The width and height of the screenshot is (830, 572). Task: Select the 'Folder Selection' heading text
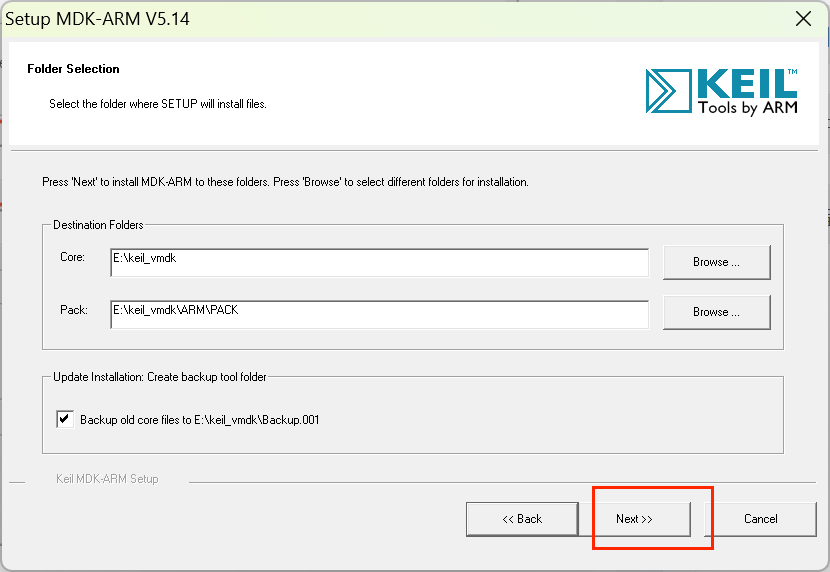point(74,69)
